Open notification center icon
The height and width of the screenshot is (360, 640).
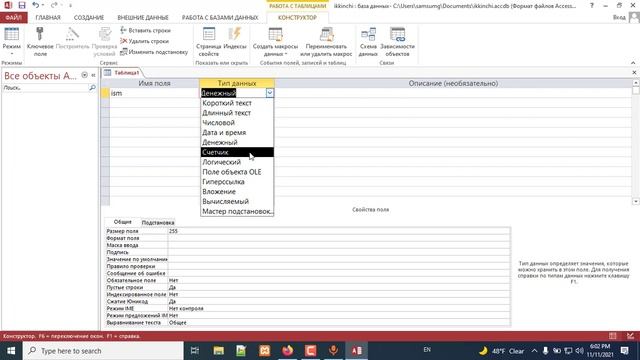(624, 351)
